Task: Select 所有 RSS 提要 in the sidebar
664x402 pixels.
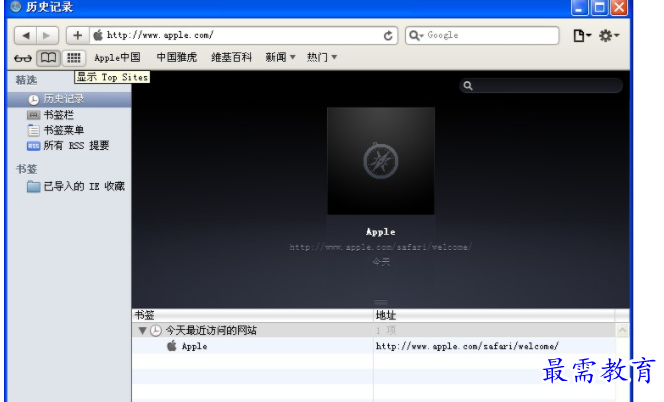Action: coord(69,146)
